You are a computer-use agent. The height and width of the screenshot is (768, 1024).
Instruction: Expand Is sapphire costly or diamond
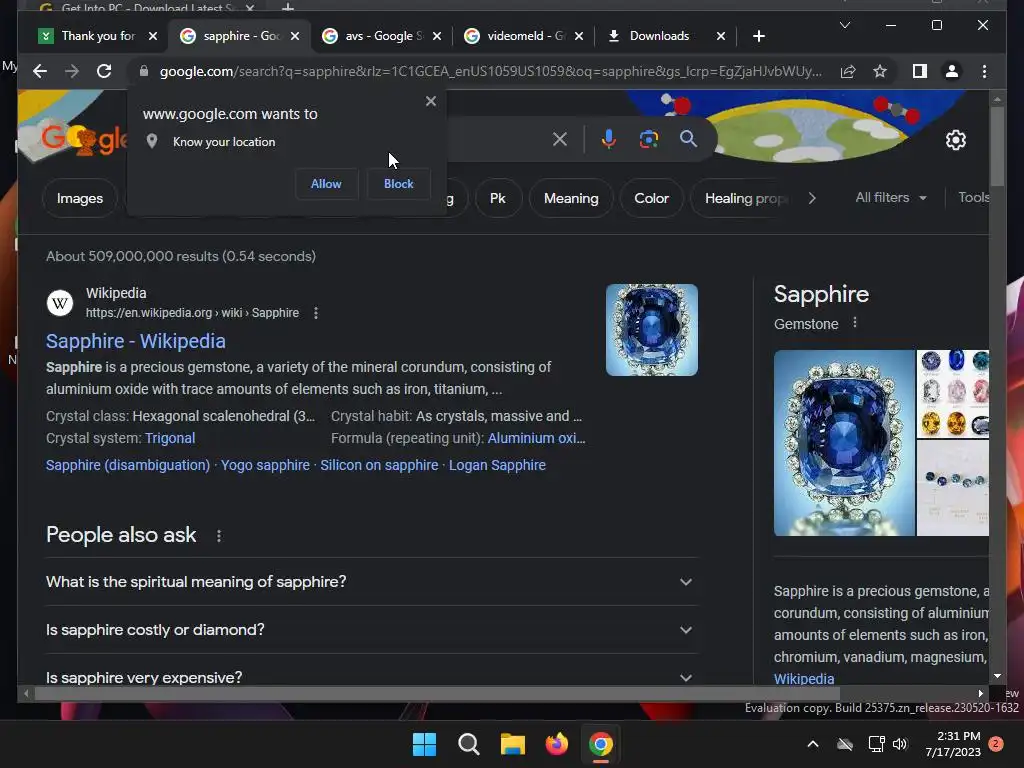click(370, 630)
